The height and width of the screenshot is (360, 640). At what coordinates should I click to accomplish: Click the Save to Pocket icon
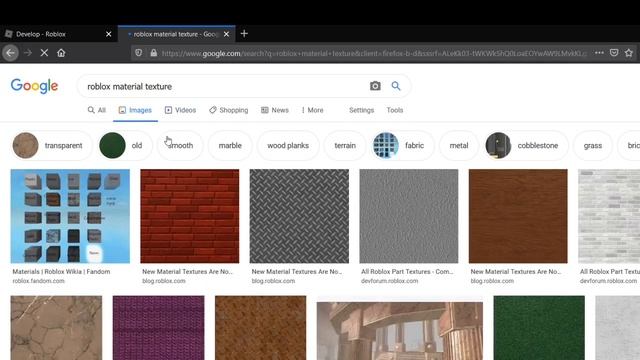point(614,53)
